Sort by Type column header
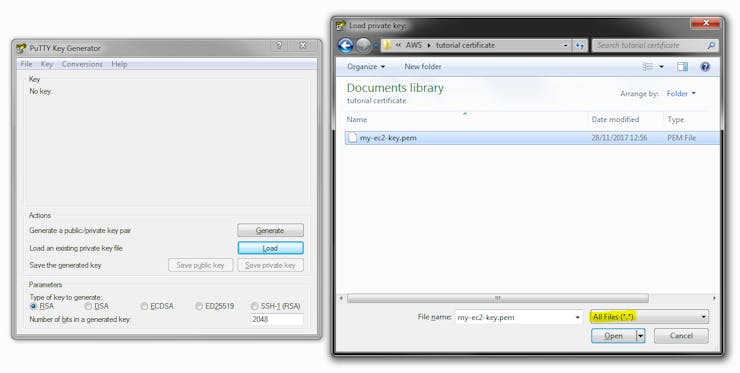Viewport: 740px width, 373px height. pyautogui.click(x=676, y=119)
